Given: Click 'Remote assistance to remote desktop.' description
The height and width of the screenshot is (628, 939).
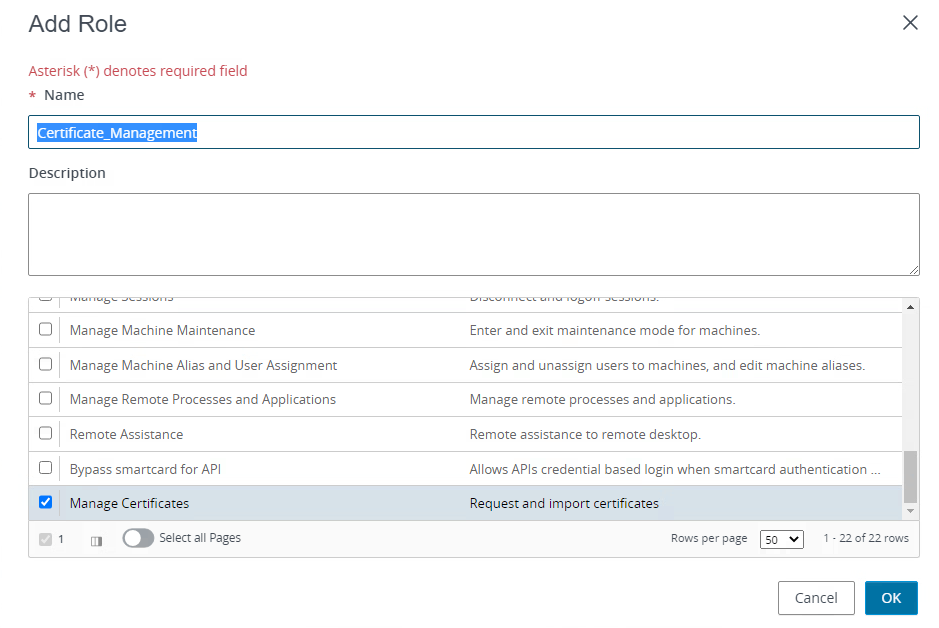Looking at the screenshot, I should [585, 434].
